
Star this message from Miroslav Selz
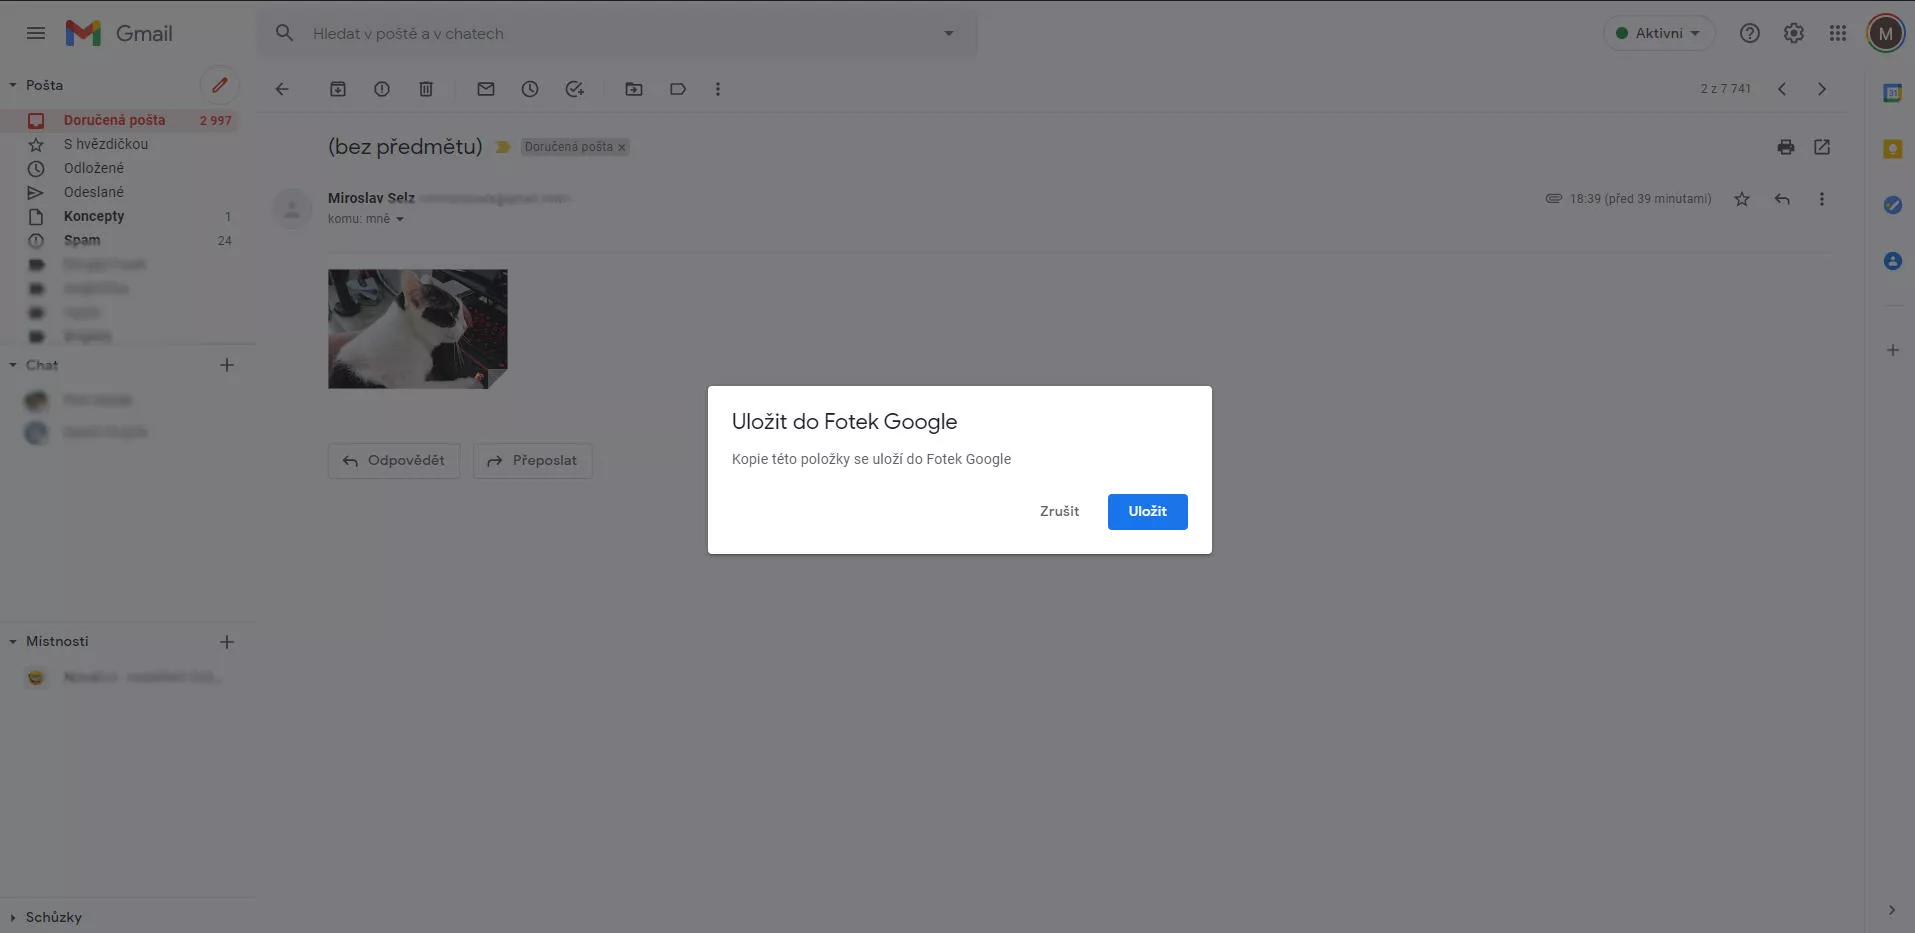(x=1742, y=199)
